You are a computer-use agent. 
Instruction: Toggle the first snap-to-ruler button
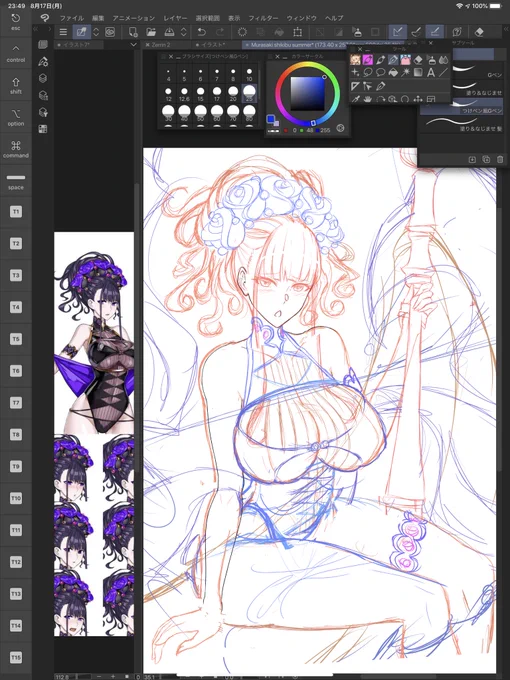397,32
